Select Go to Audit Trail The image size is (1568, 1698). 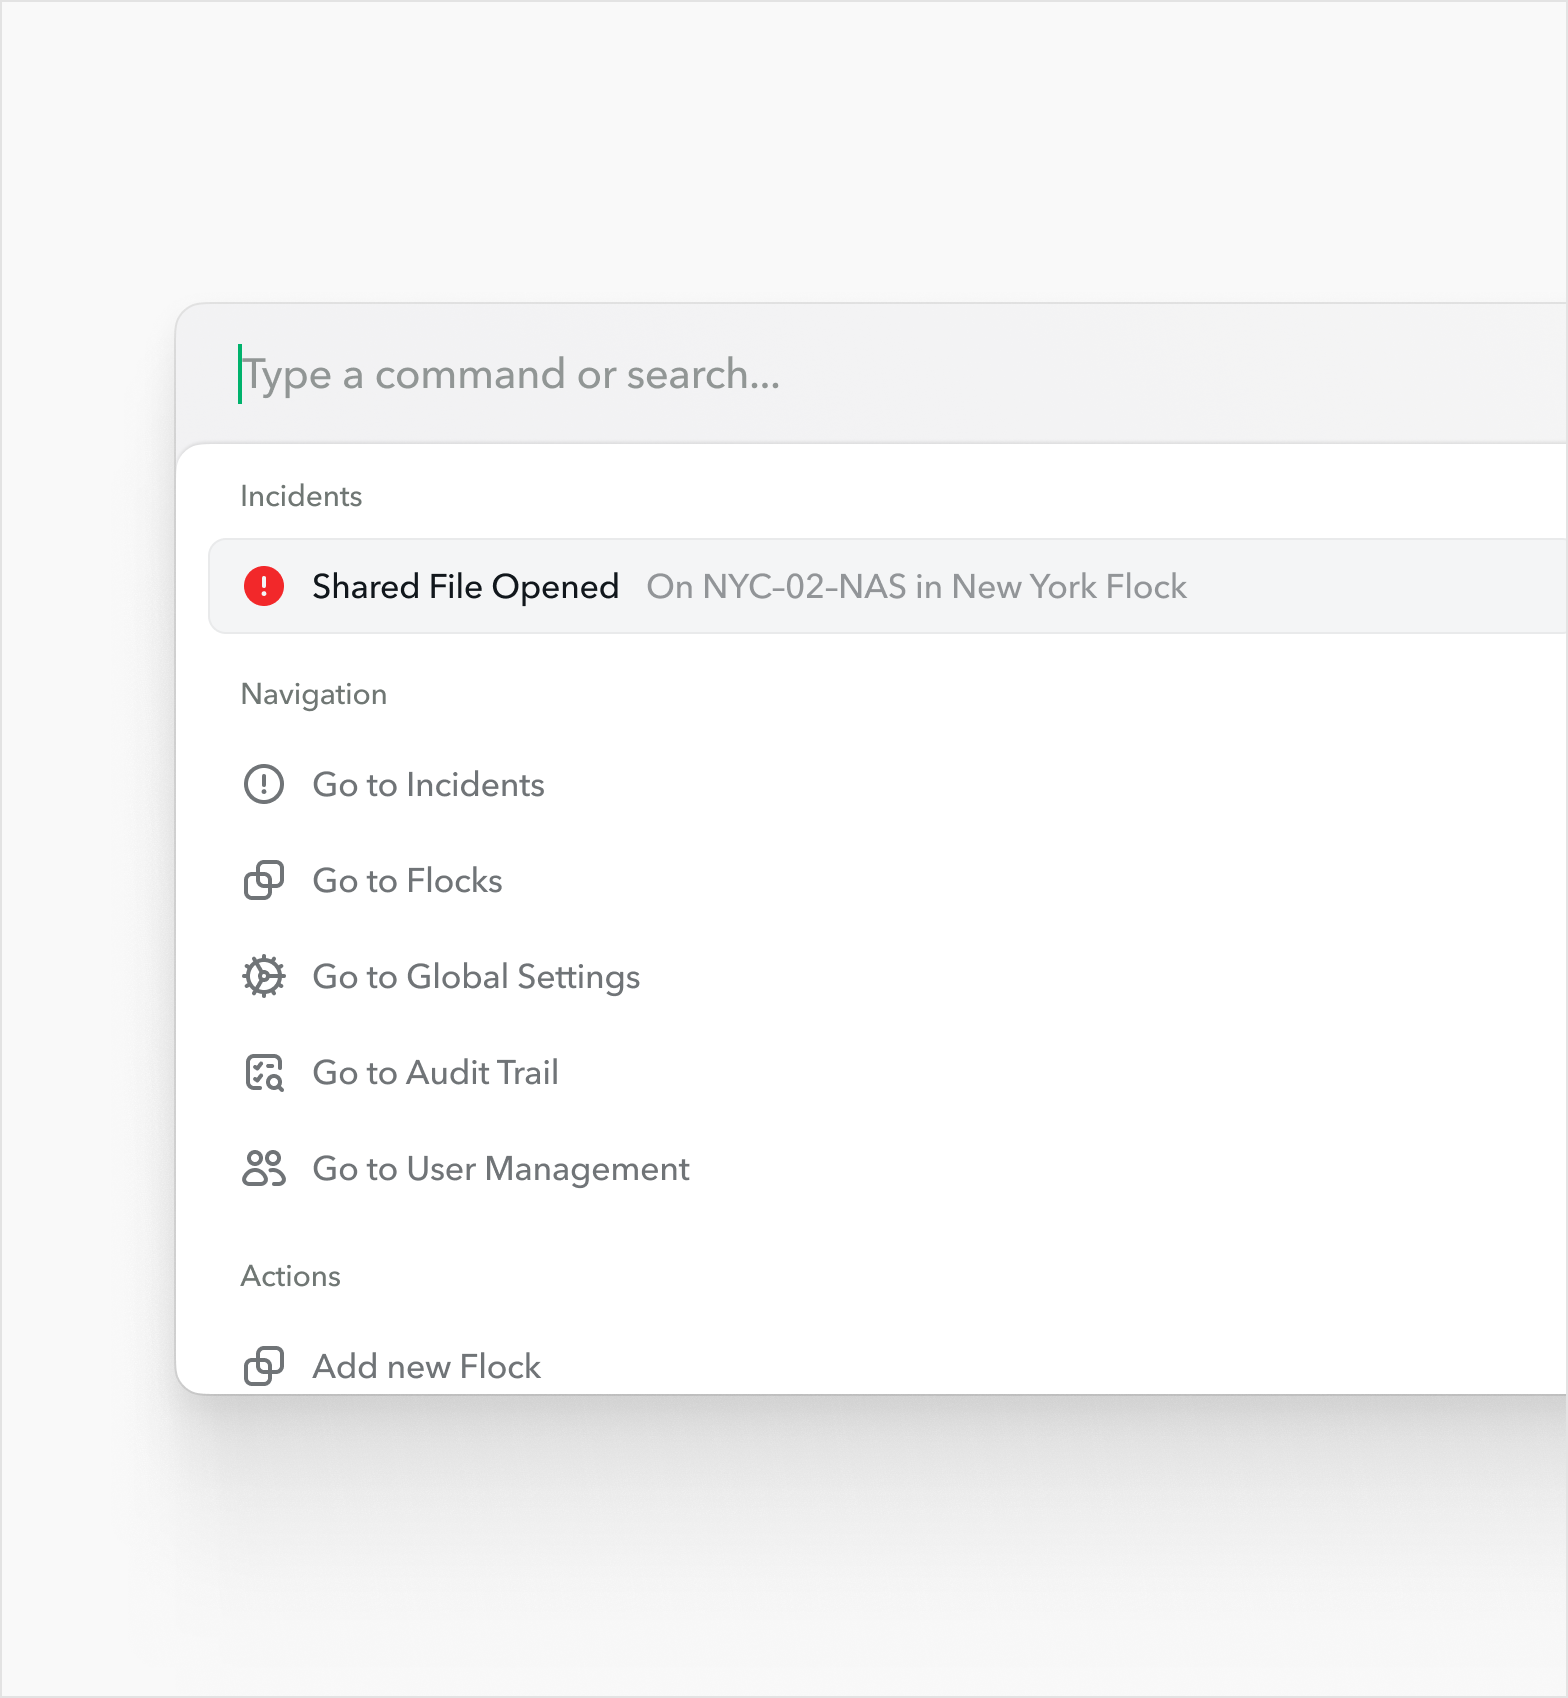coord(888,1072)
